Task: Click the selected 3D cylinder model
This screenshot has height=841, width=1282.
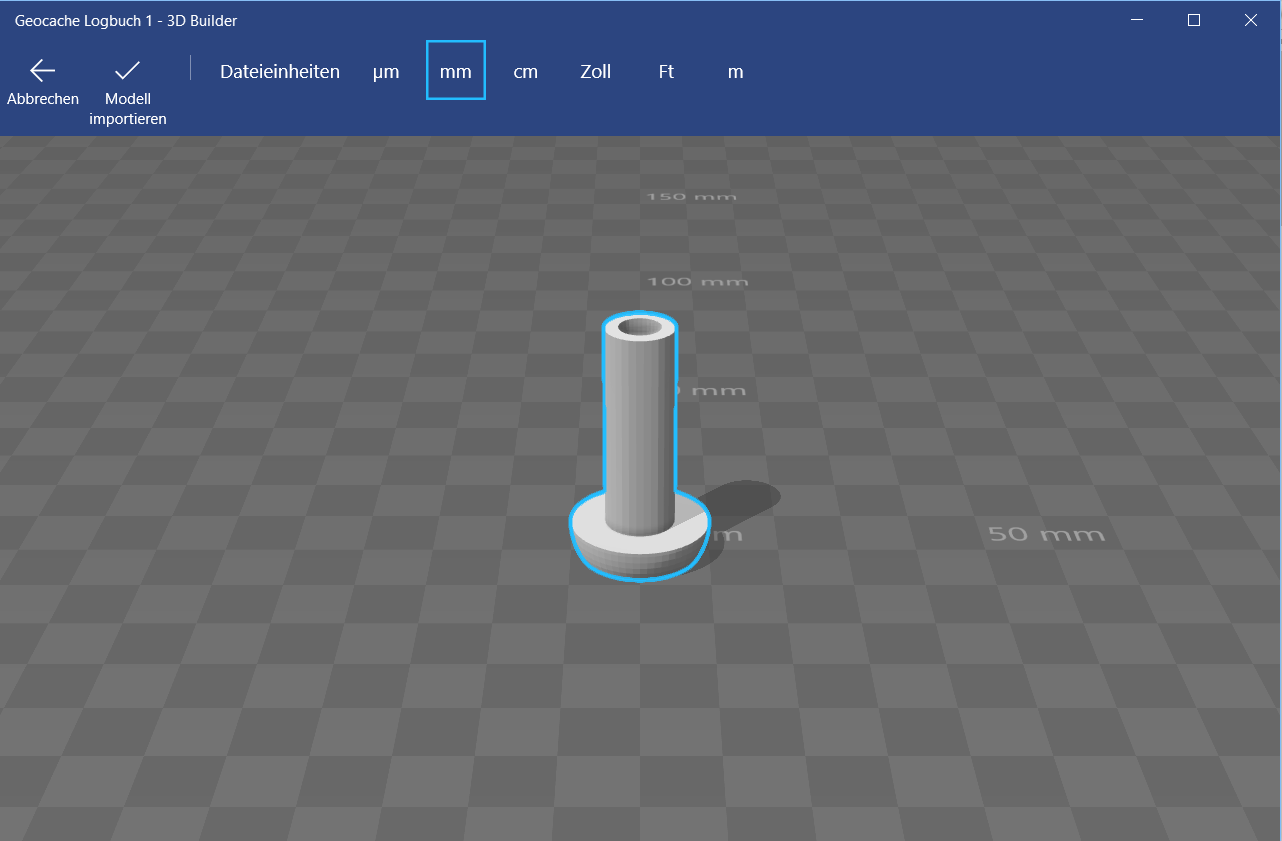Action: coord(639,447)
